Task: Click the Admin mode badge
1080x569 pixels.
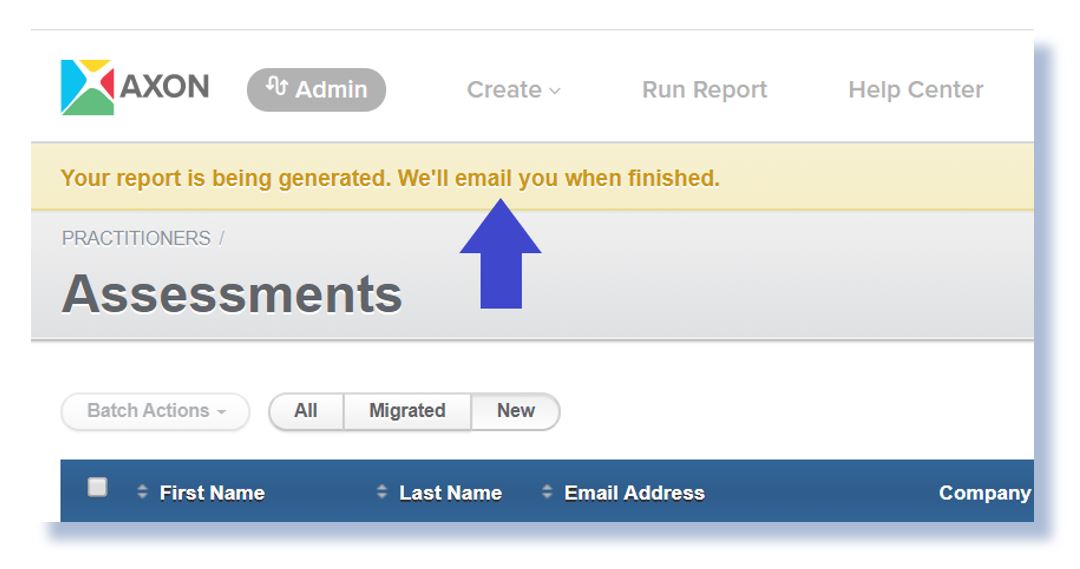Action: pyautogui.click(x=316, y=90)
